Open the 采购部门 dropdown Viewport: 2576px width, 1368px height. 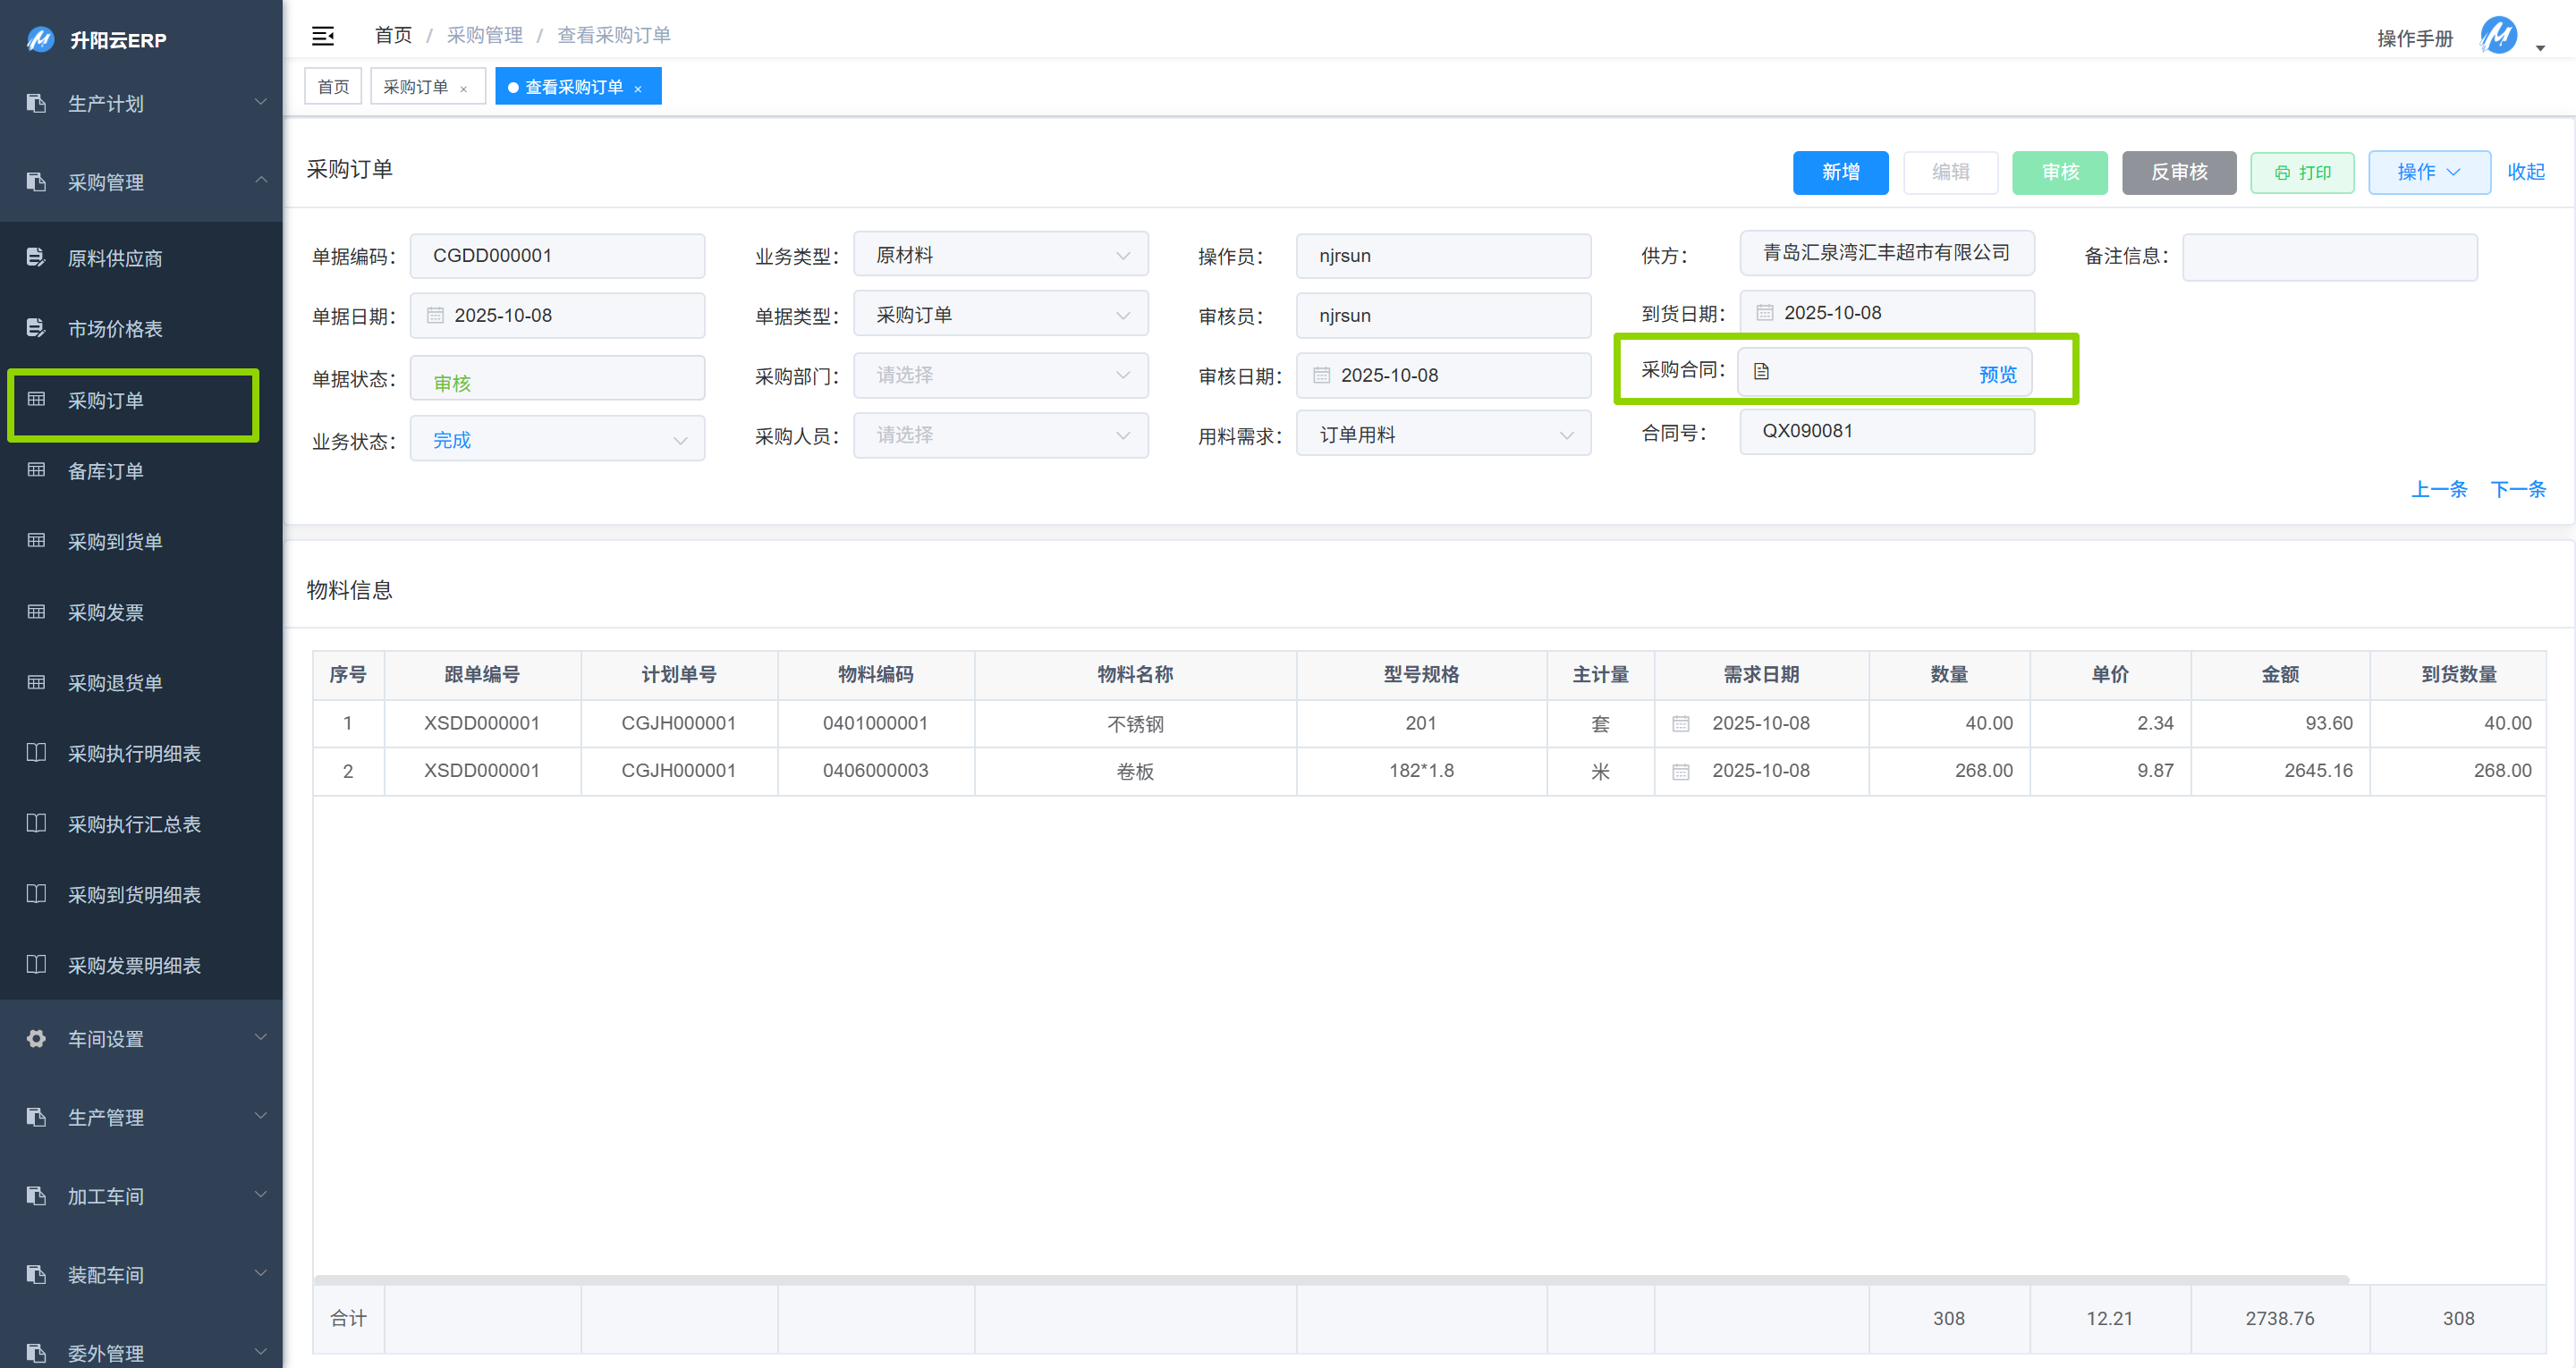point(1000,376)
